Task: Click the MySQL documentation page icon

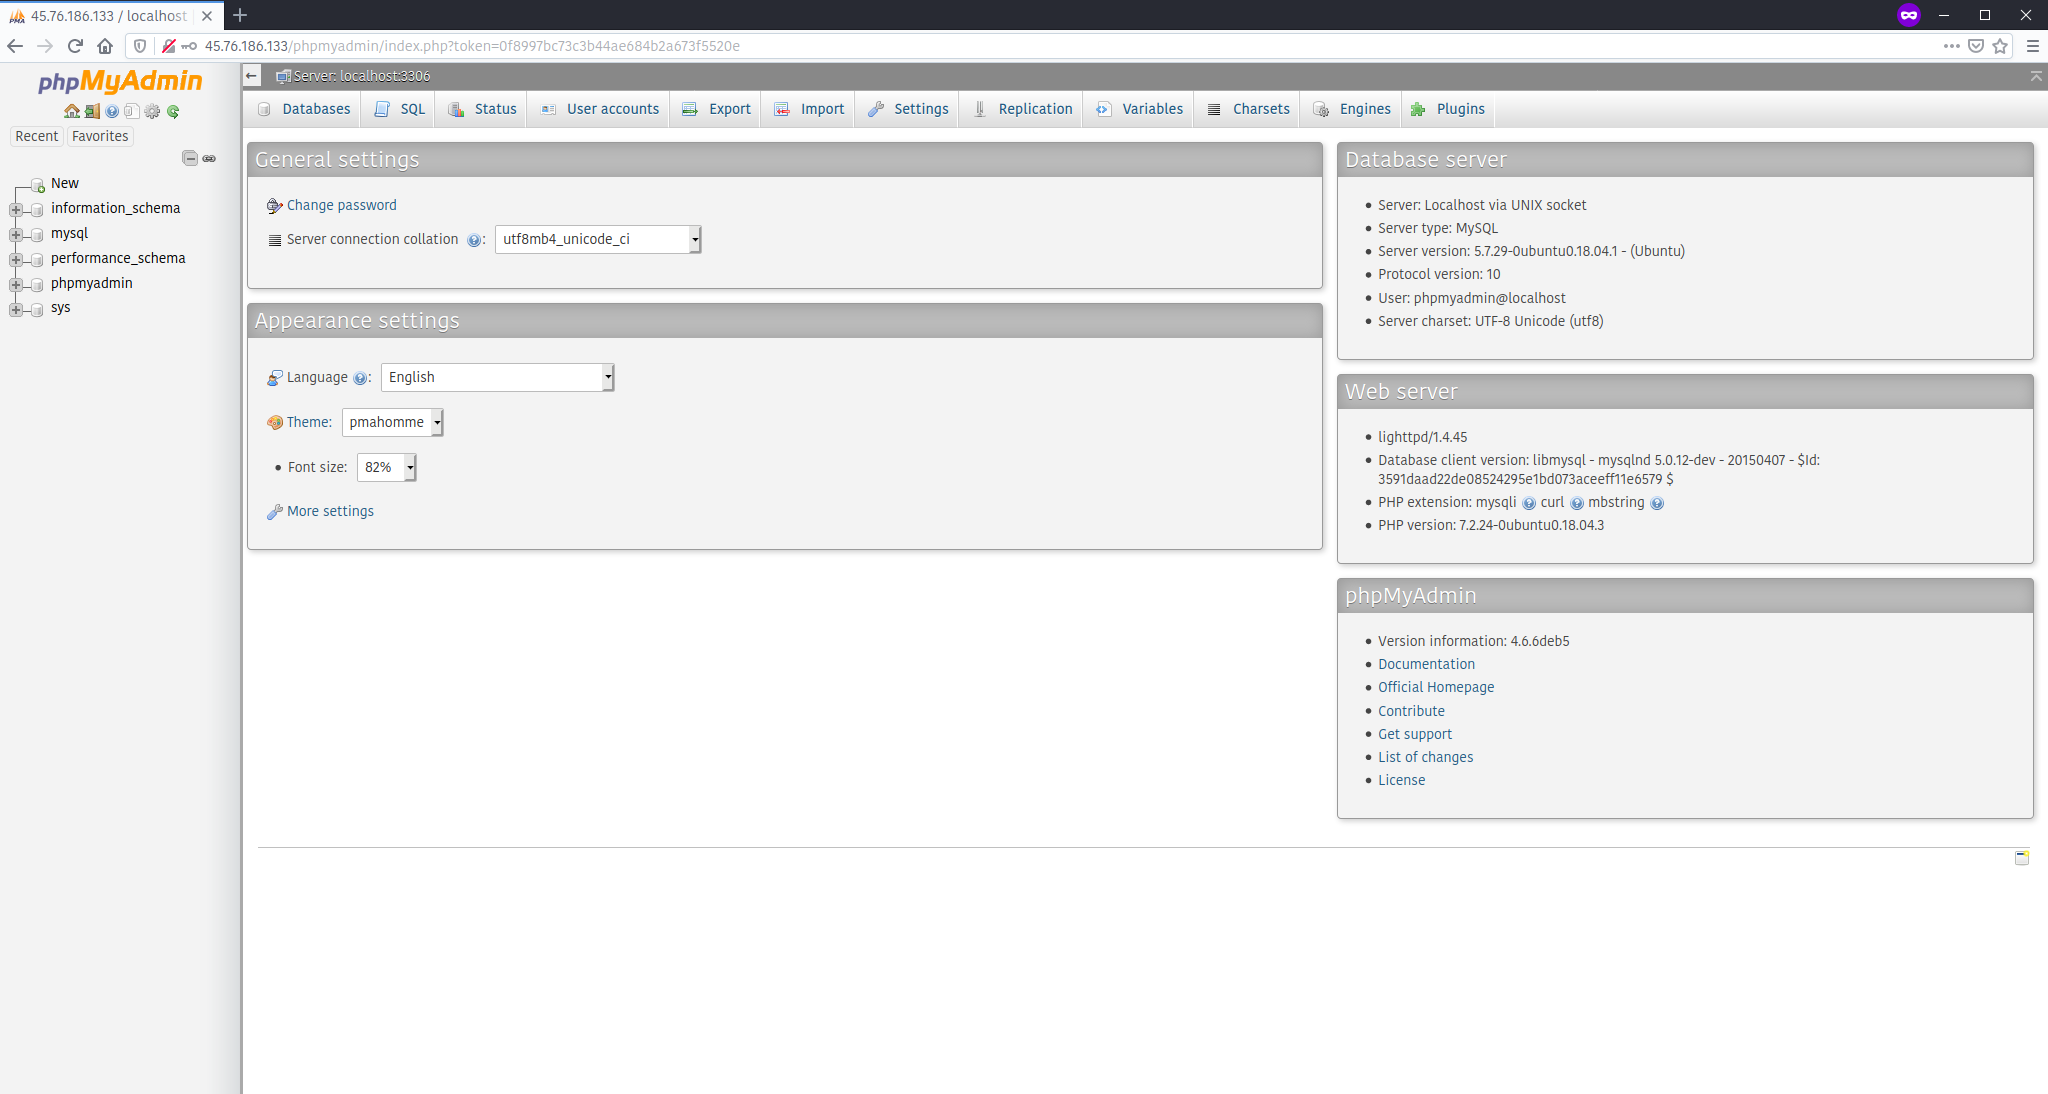Action: coord(131,111)
